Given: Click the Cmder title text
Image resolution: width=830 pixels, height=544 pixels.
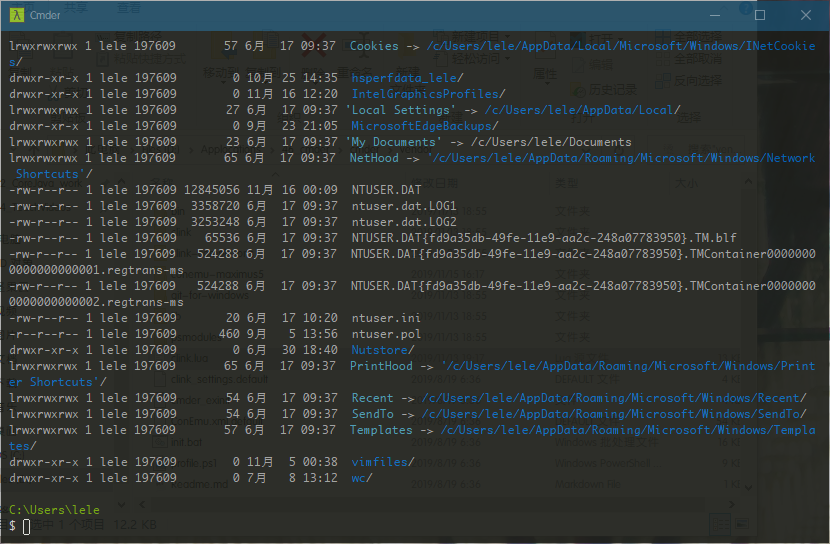Looking at the screenshot, I should pyautogui.click(x=46, y=15).
